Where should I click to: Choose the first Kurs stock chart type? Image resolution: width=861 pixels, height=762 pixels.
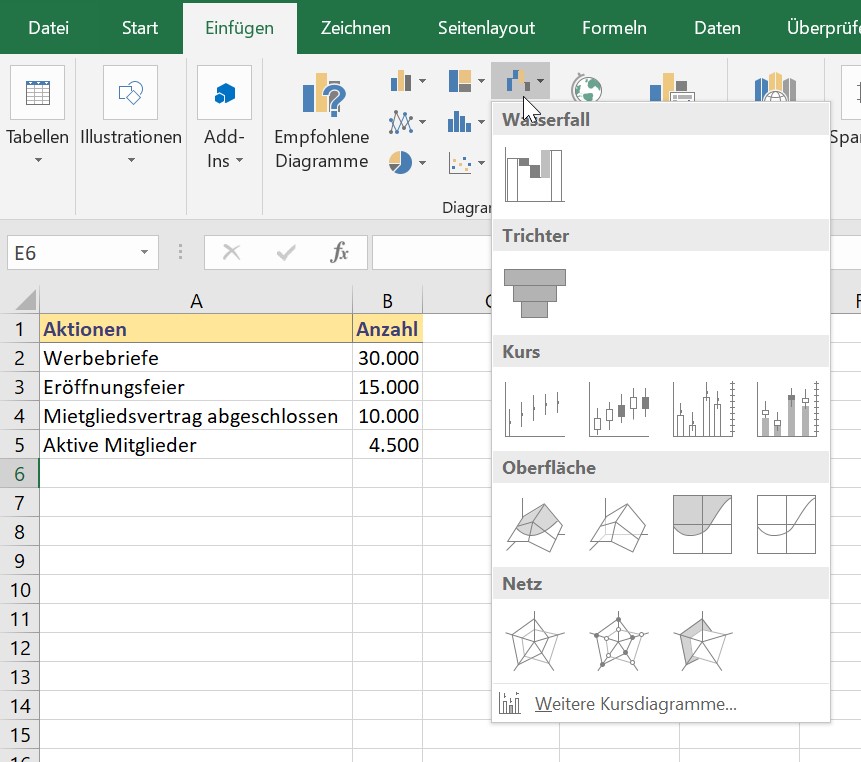534,408
